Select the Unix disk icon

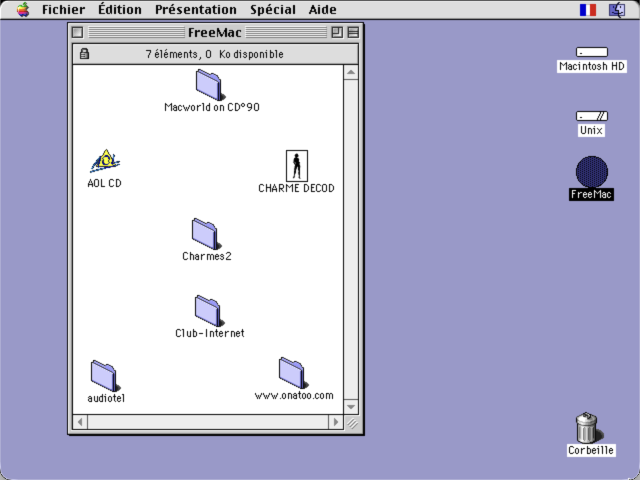(x=592, y=116)
